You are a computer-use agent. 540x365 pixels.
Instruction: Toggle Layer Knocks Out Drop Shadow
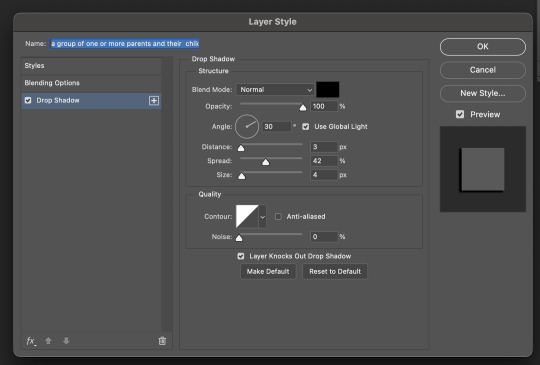click(x=241, y=256)
